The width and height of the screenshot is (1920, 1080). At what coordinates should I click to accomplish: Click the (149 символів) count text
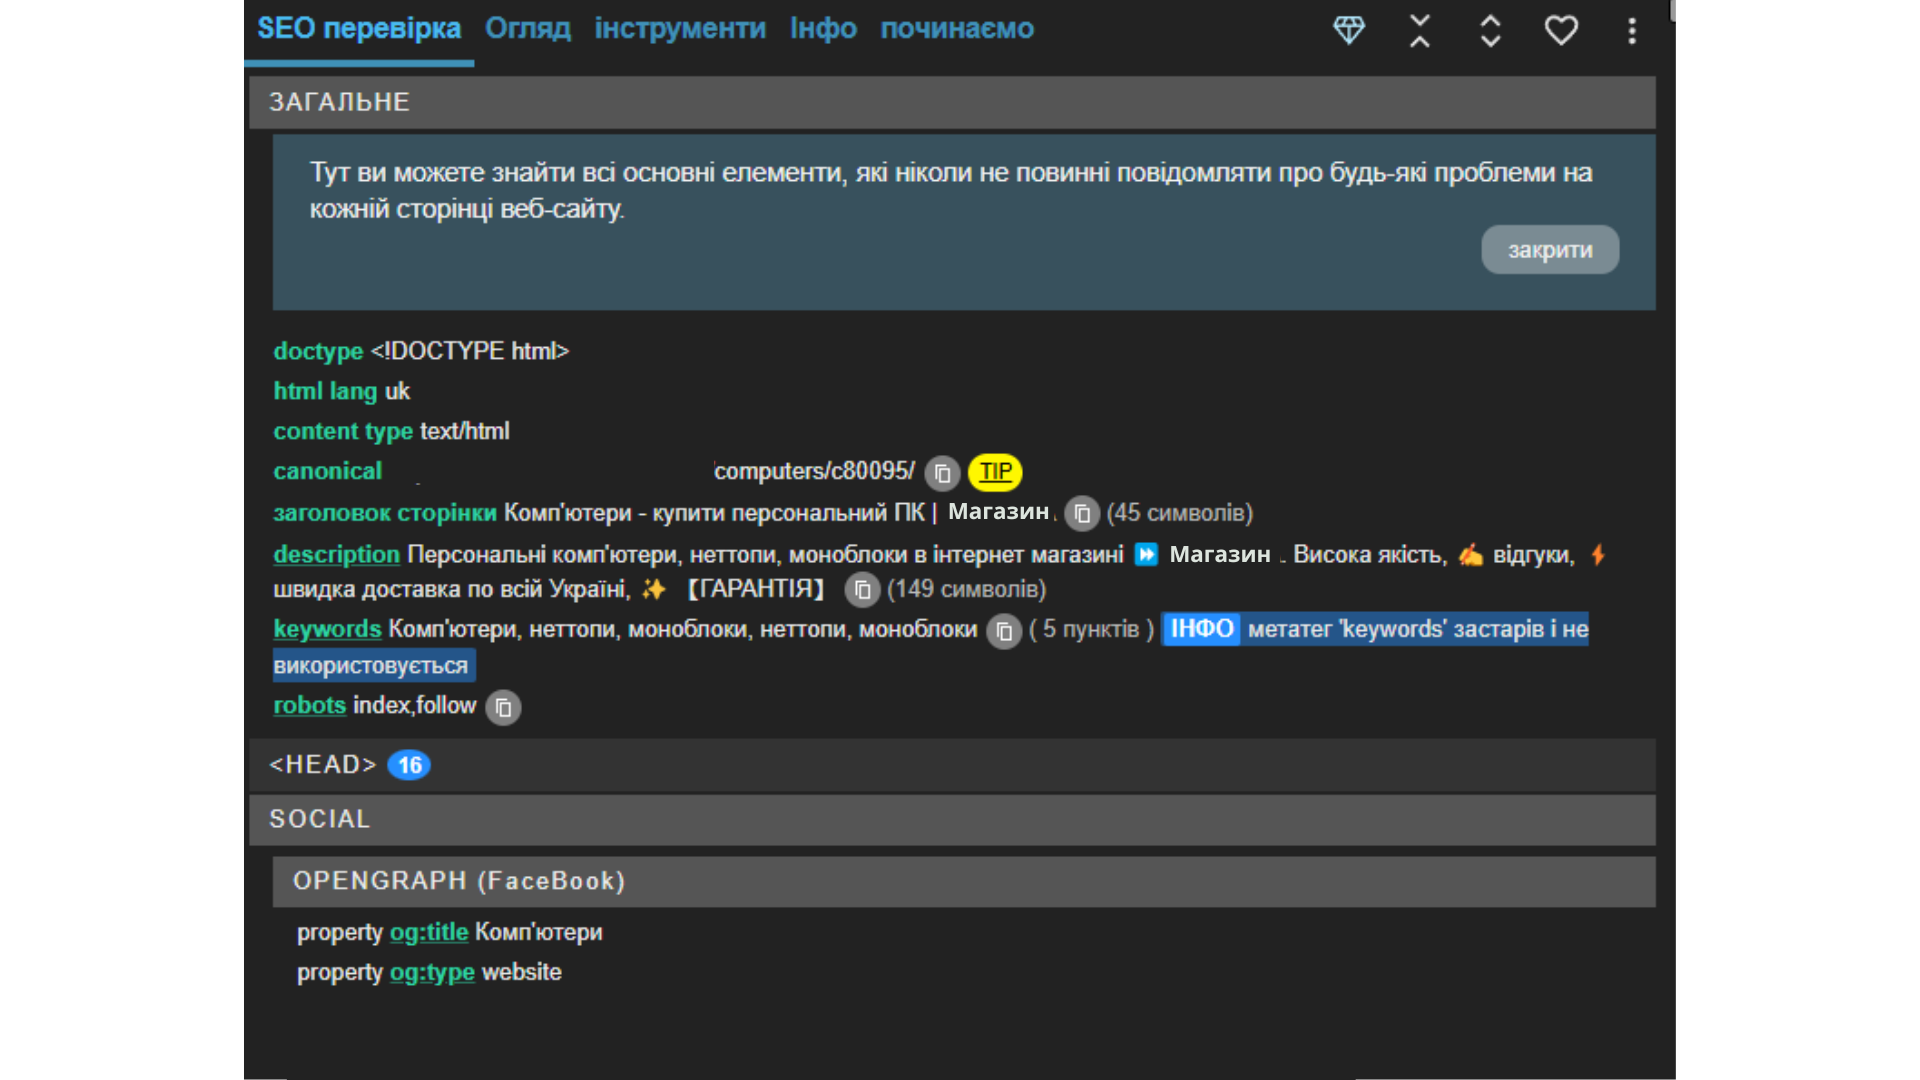pyautogui.click(x=966, y=589)
